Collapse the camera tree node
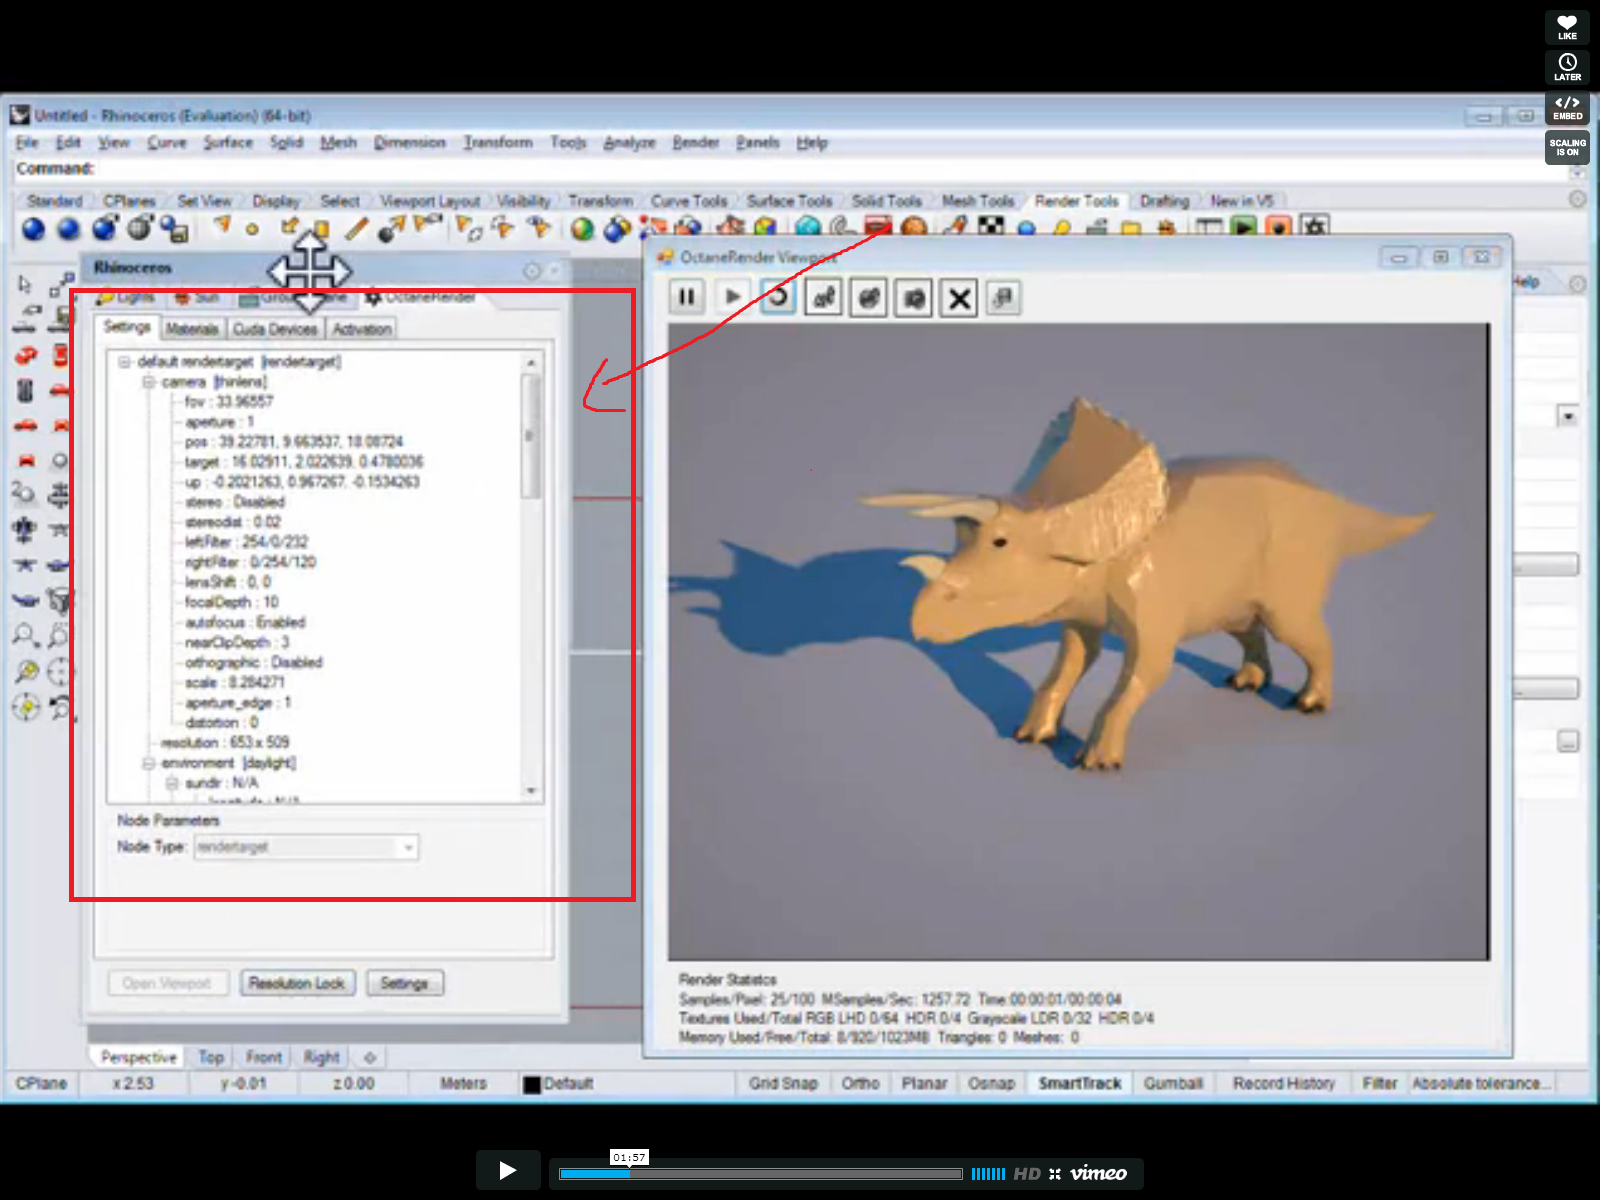The height and width of the screenshot is (1200, 1600). coord(148,382)
